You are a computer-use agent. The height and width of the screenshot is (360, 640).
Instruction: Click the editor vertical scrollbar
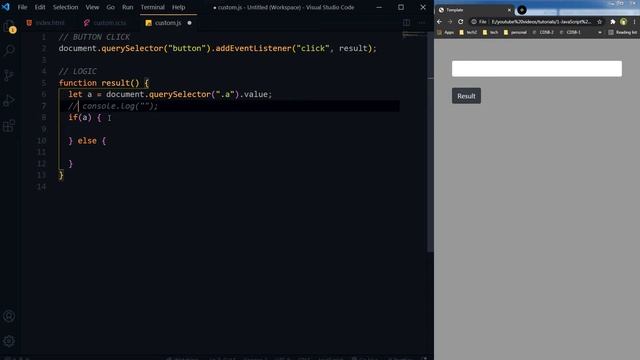430,143
